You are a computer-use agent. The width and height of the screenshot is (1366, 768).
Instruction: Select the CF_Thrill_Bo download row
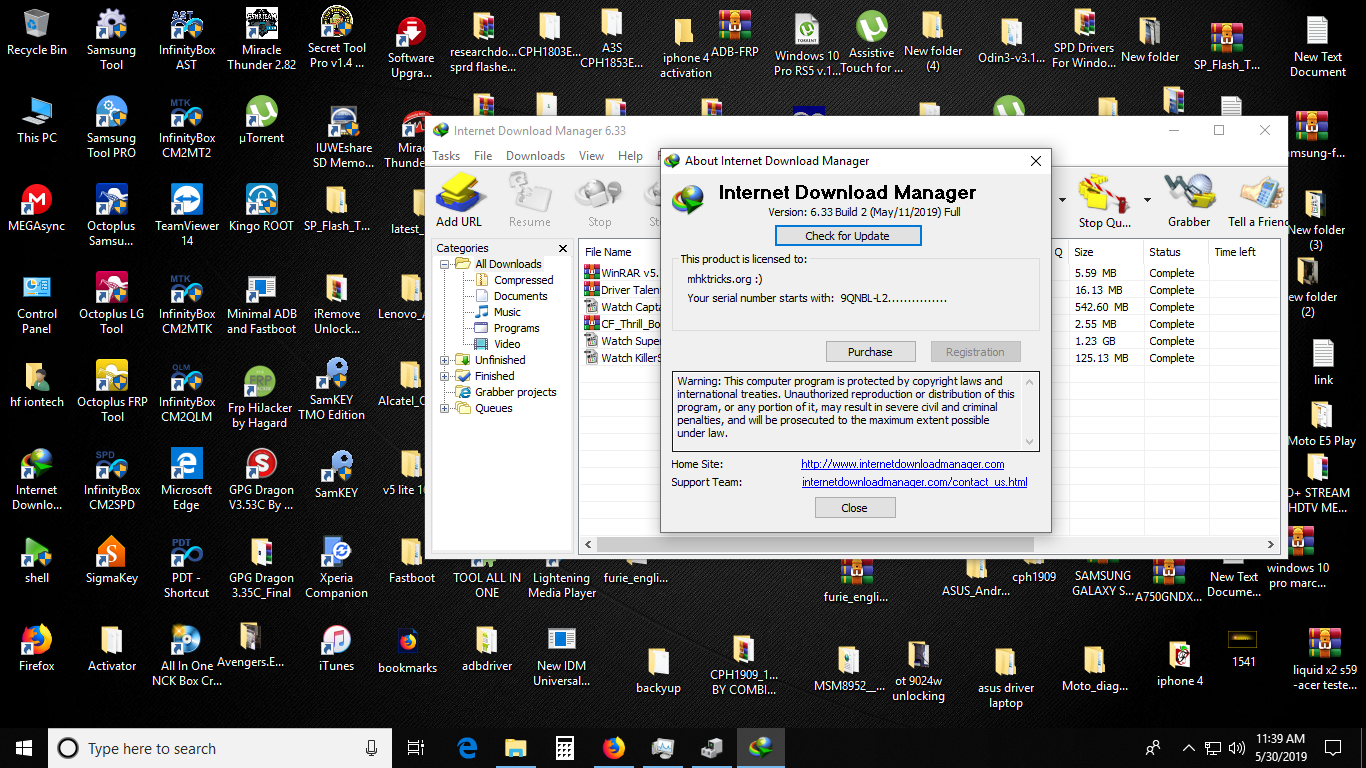pyautogui.click(x=621, y=324)
